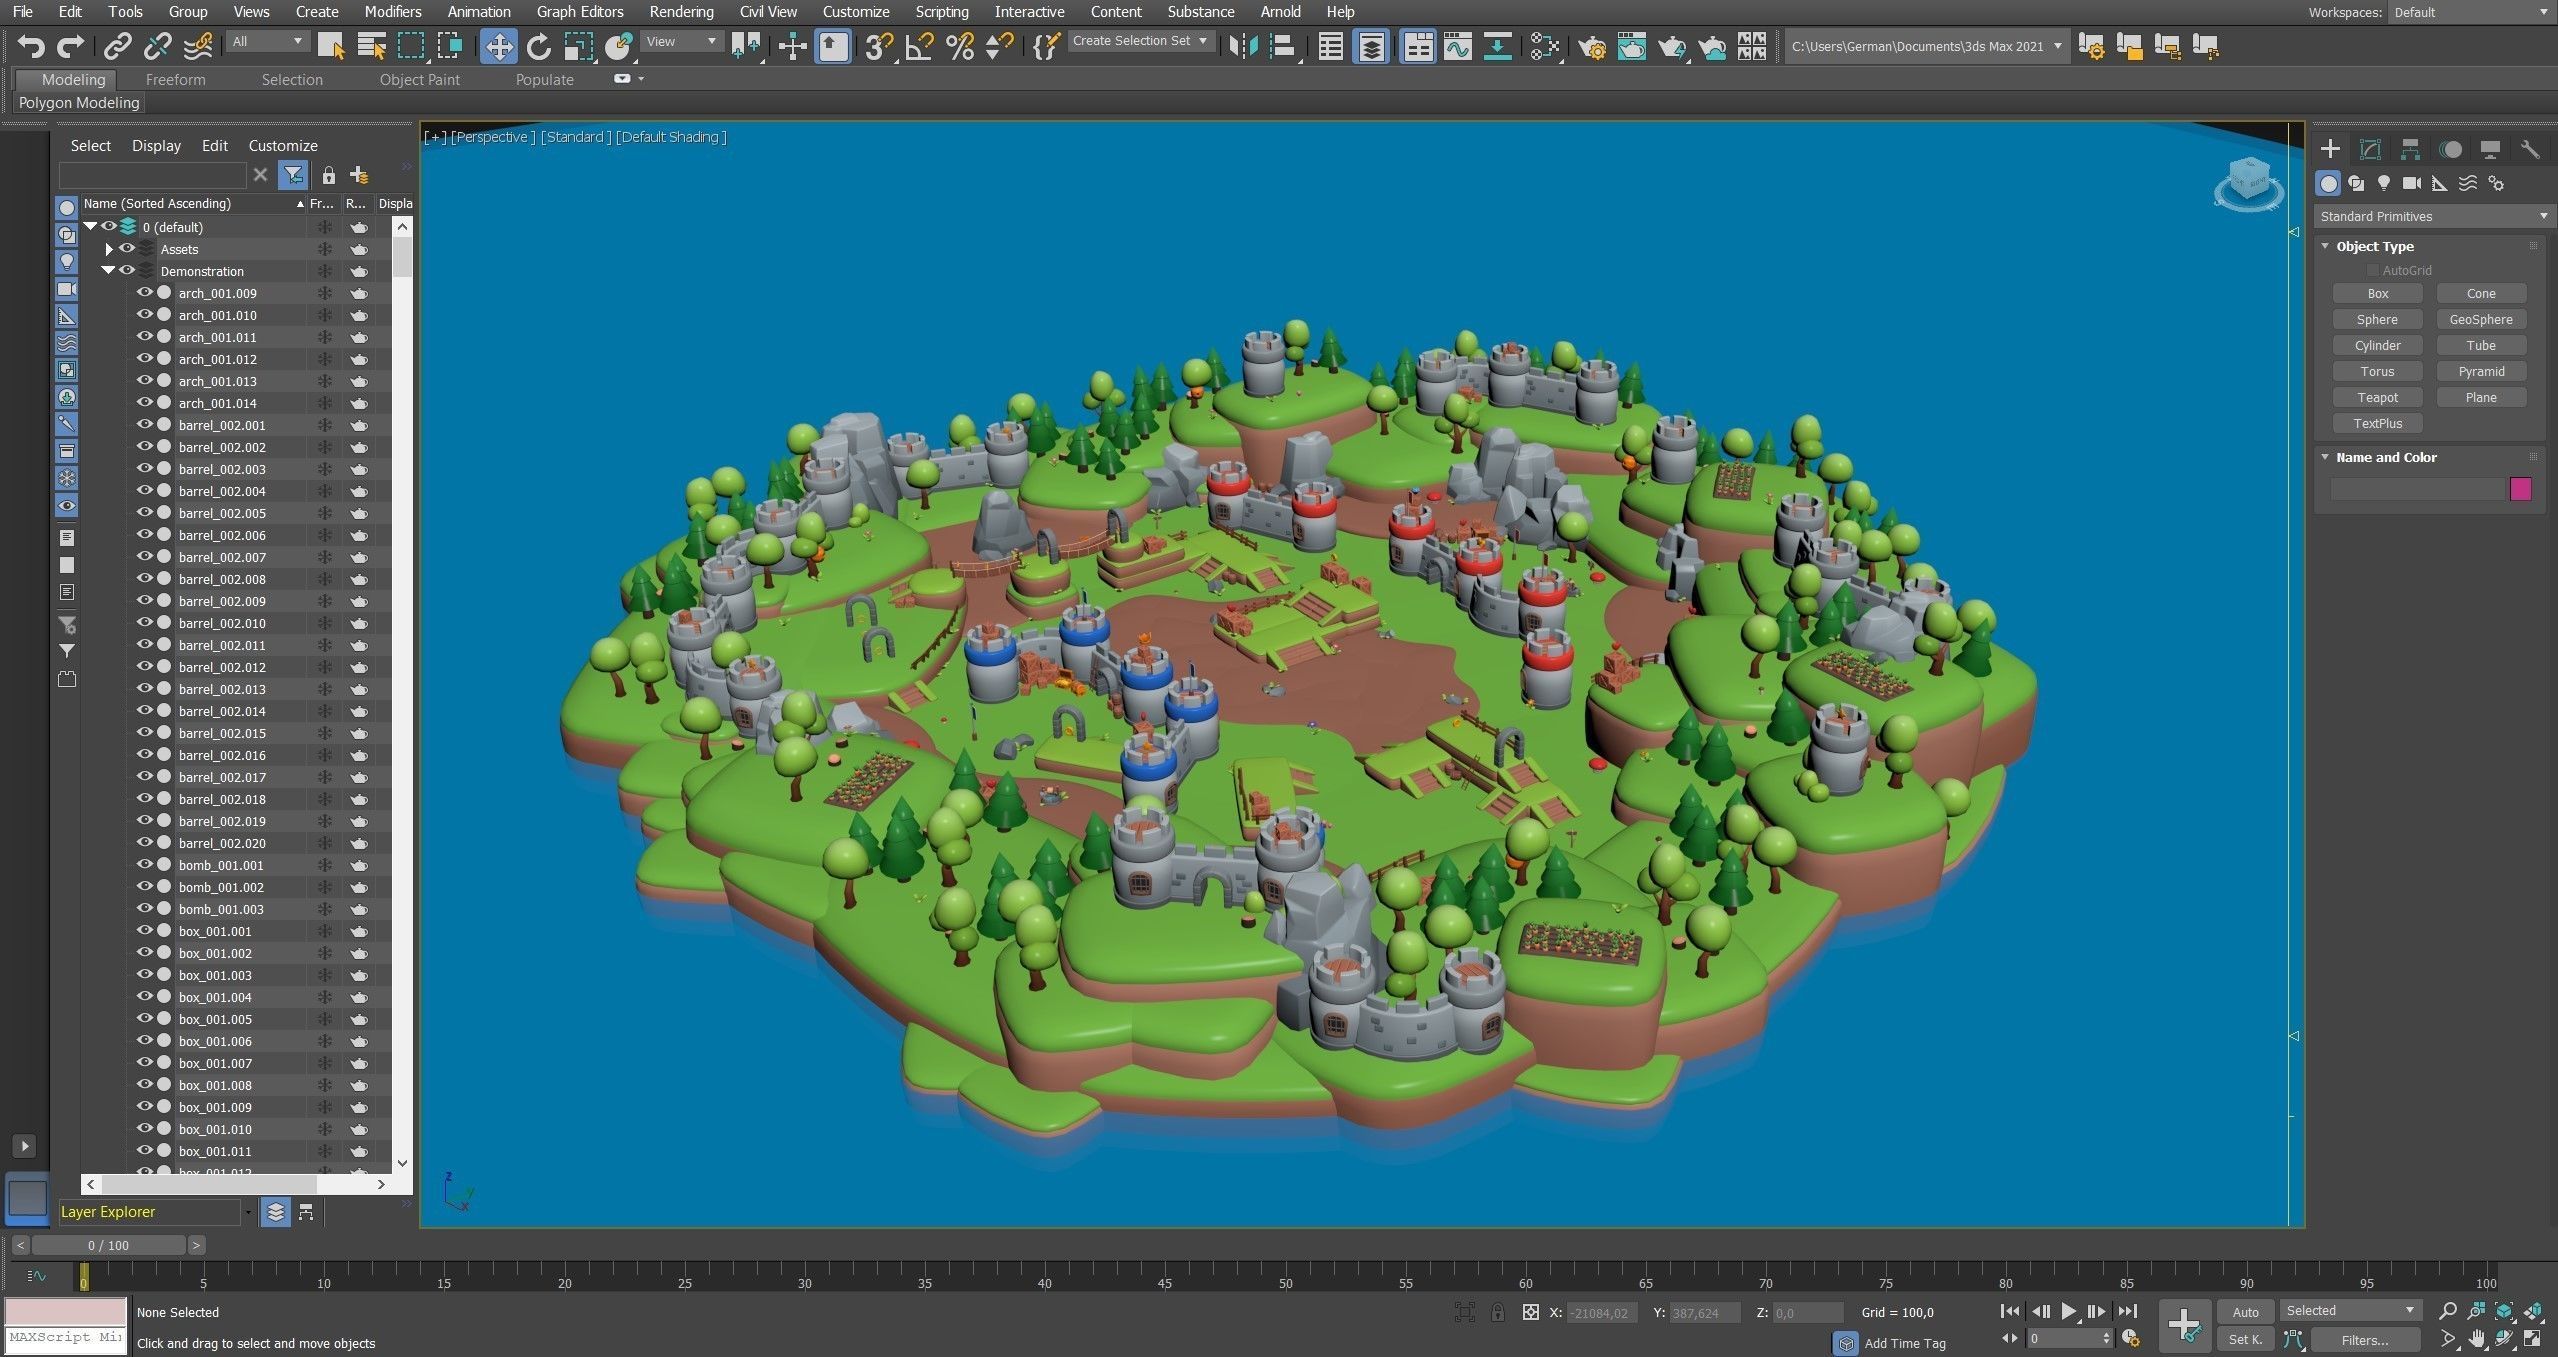Click the 0 / 100 time slider
Viewport: 2558px width, 1357px height.
tap(108, 1245)
